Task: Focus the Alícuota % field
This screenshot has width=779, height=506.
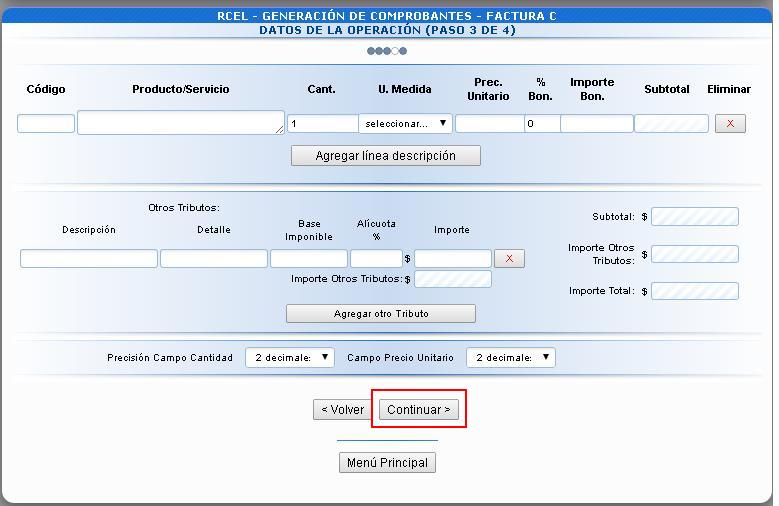Action: tap(376, 259)
